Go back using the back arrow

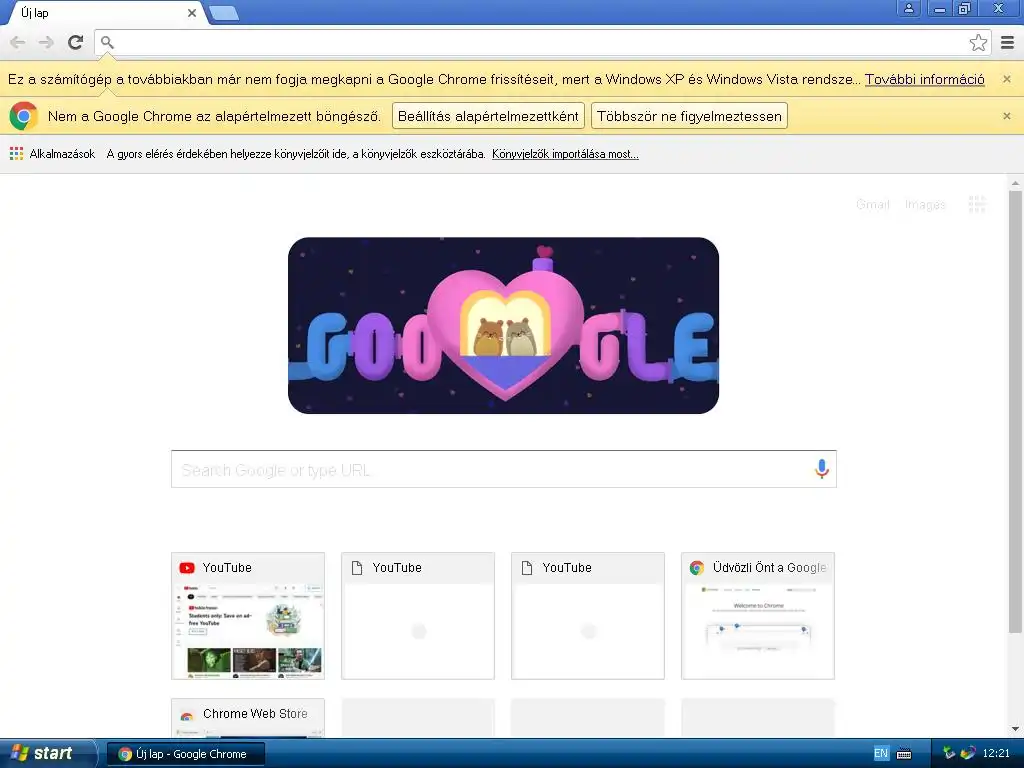tap(18, 42)
